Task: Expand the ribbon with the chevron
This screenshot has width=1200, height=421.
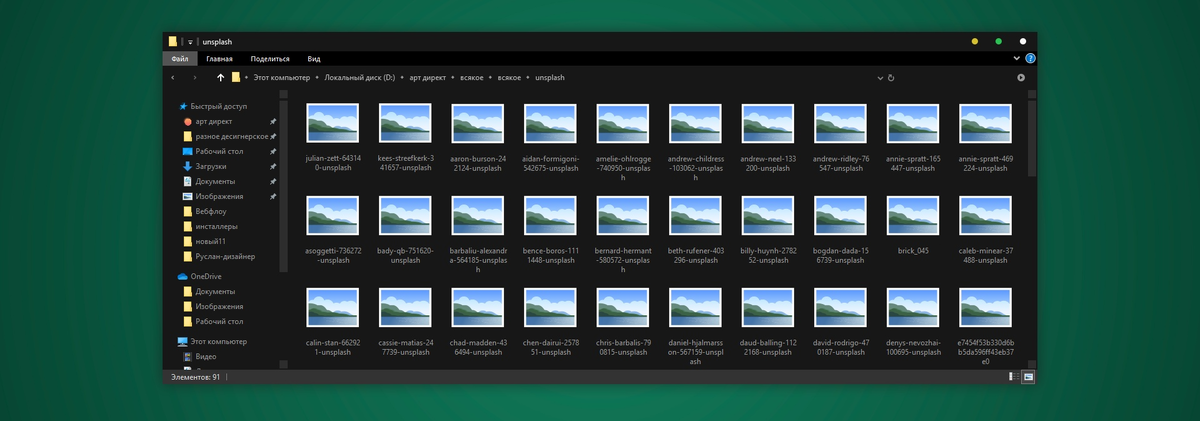Action: [1018, 59]
